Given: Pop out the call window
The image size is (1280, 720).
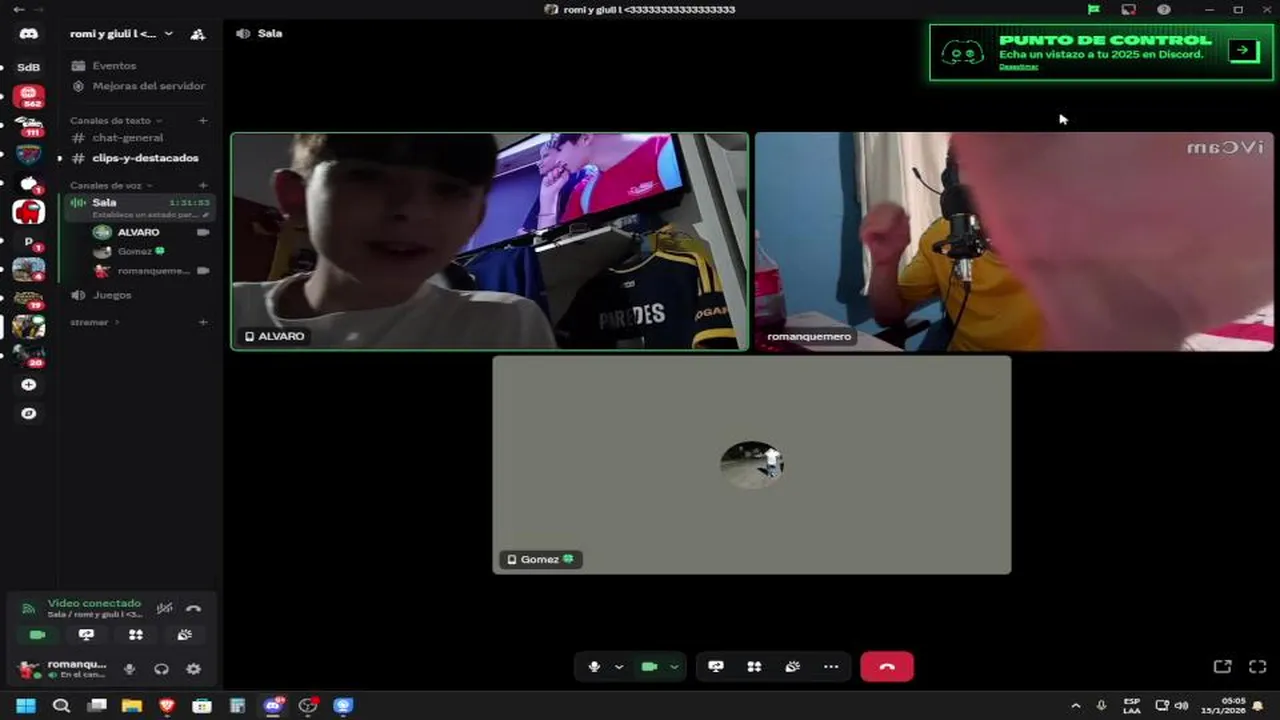Looking at the screenshot, I should click(1222, 667).
